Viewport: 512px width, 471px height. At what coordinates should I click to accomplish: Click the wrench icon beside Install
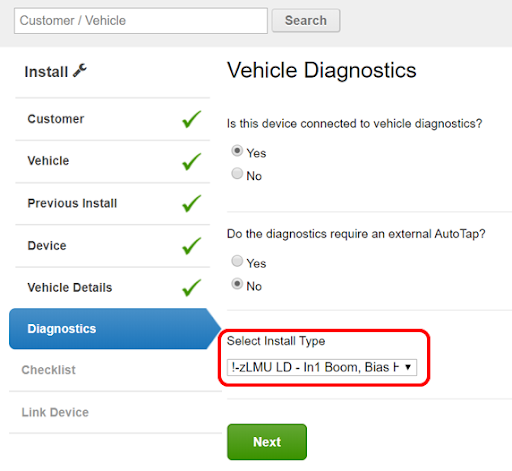click(80, 71)
